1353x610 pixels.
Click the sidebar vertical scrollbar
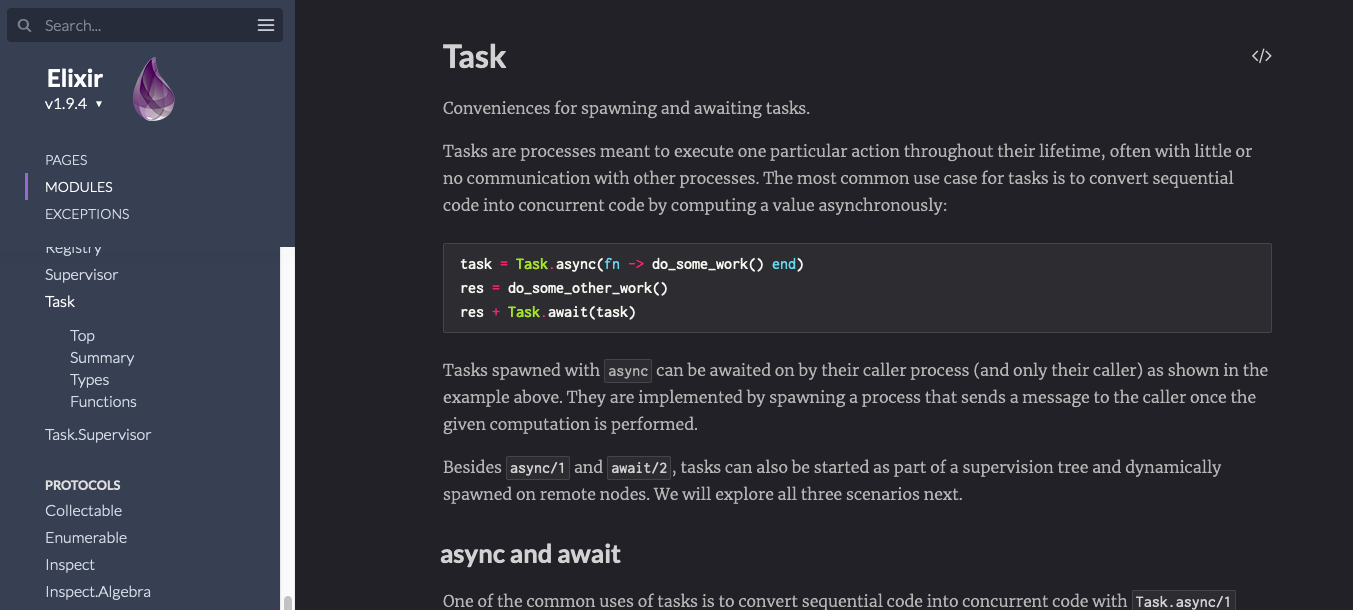[288, 428]
